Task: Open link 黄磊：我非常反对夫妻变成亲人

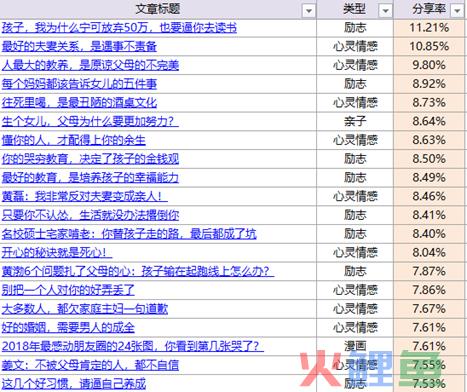Action: point(84,196)
